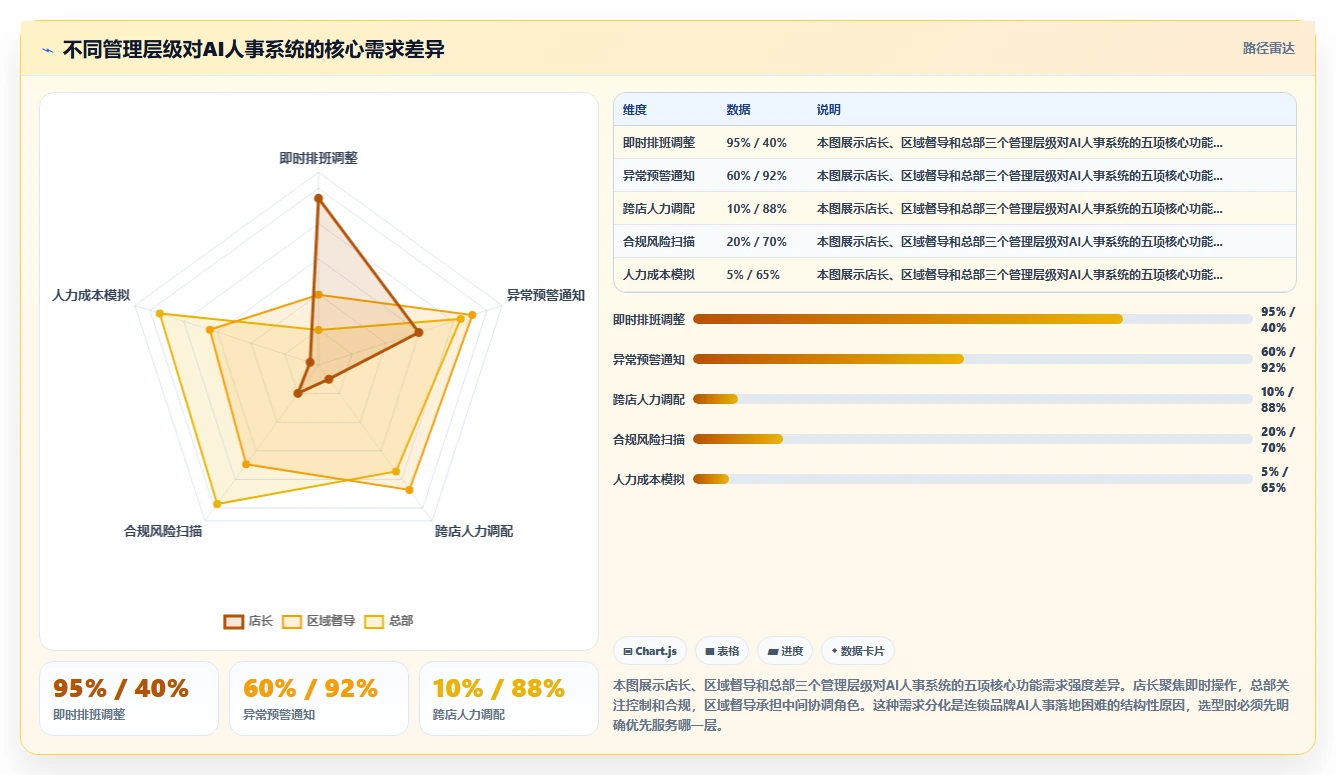
Task: Toggle the 总部 legend item
Action: coord(389,621)
